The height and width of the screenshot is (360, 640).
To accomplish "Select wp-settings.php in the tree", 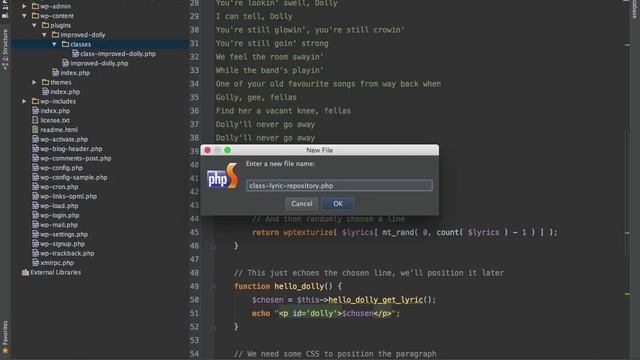I will pyautogui.click(x=64, y=234).
